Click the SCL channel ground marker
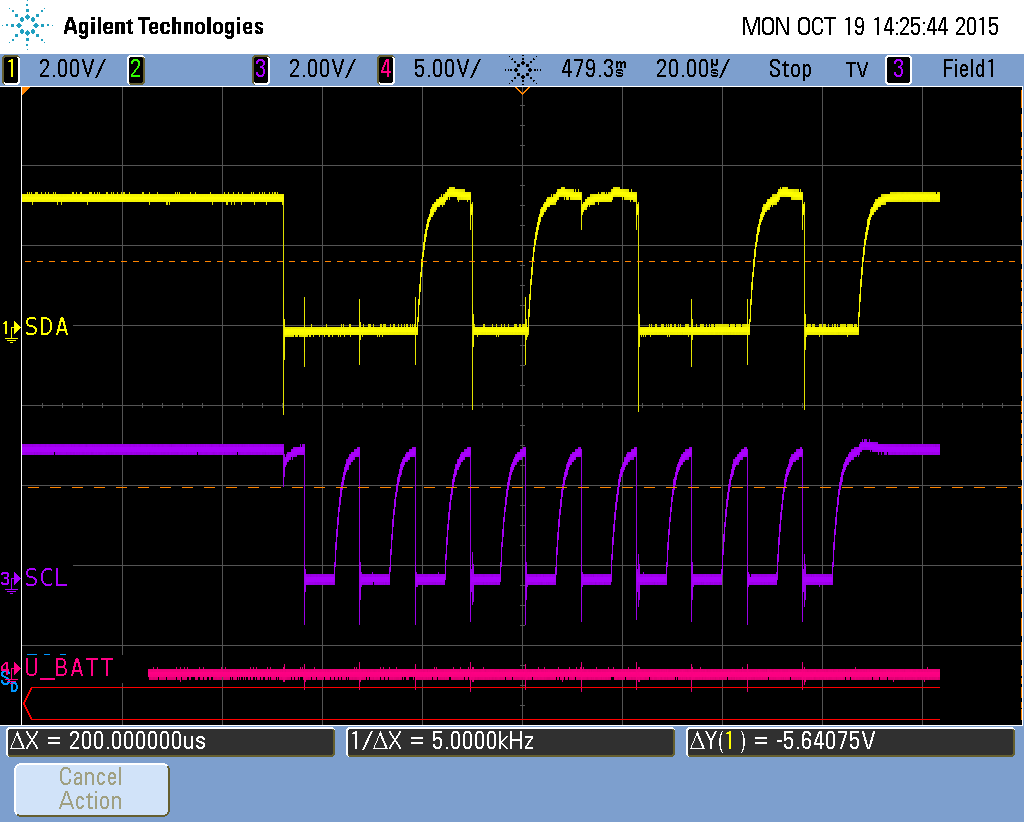 click(11, 579)
